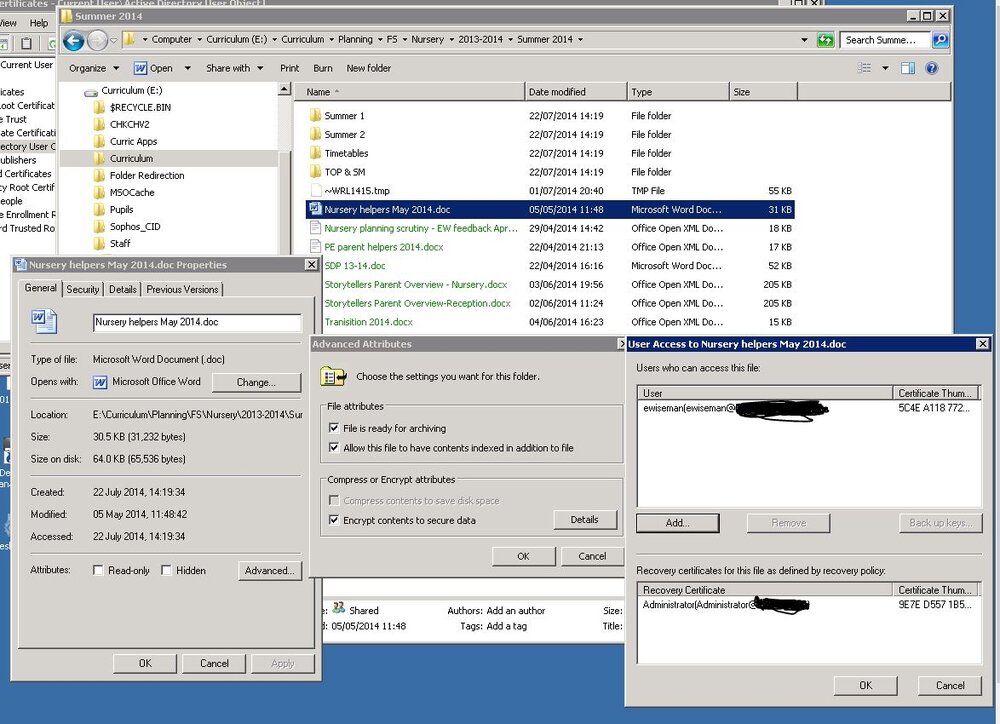Click the Details button in Advanced Attributes
The height and width of the screenshot is (724, 1000).
coord(585,520)
